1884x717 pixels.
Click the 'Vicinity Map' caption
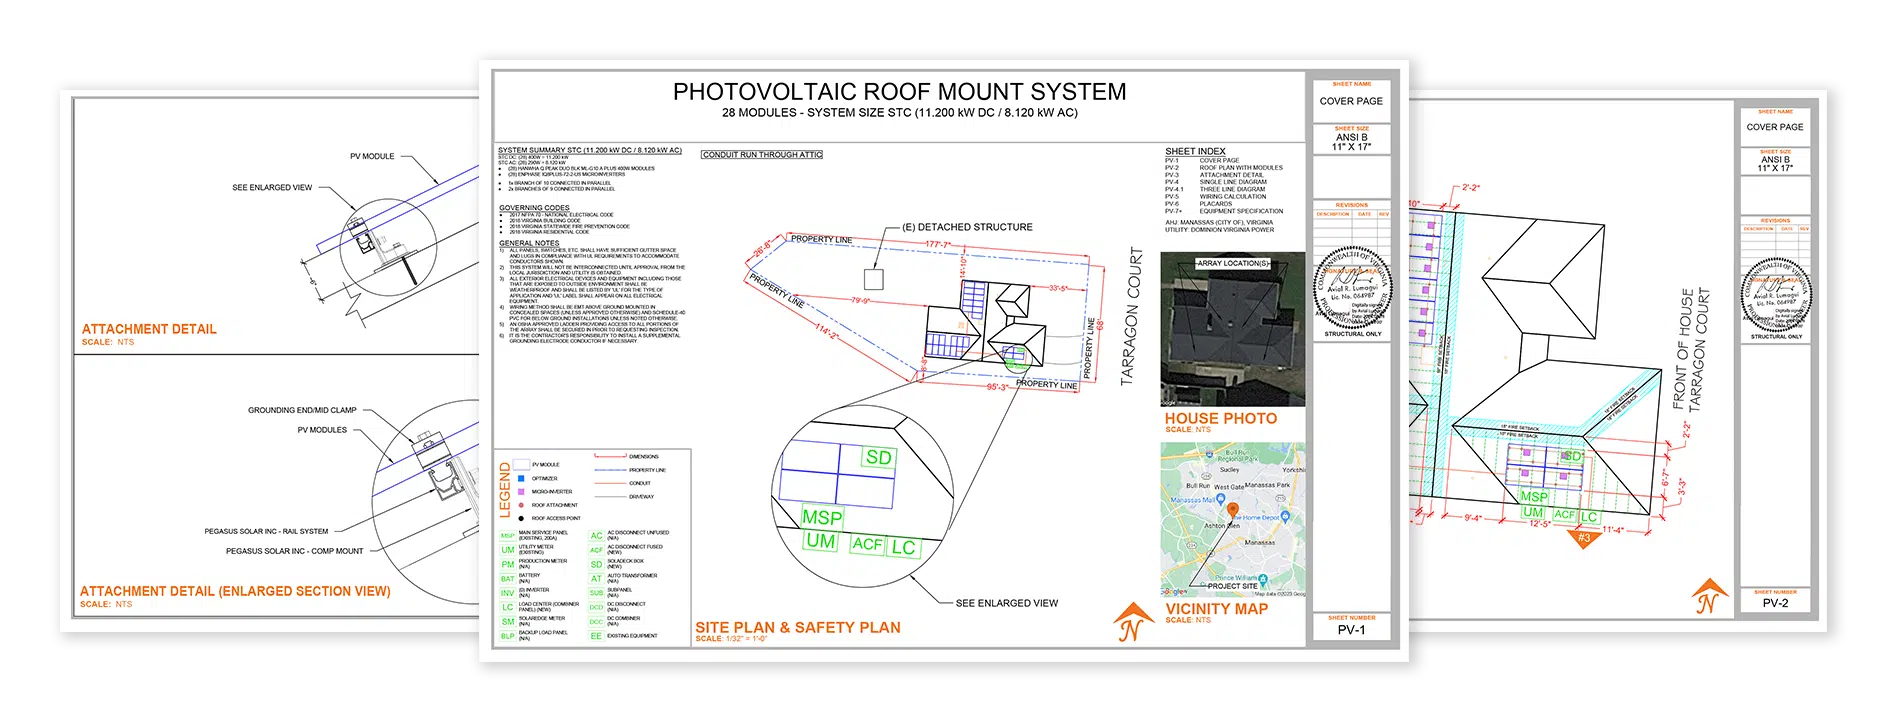tap(1216, 609)
